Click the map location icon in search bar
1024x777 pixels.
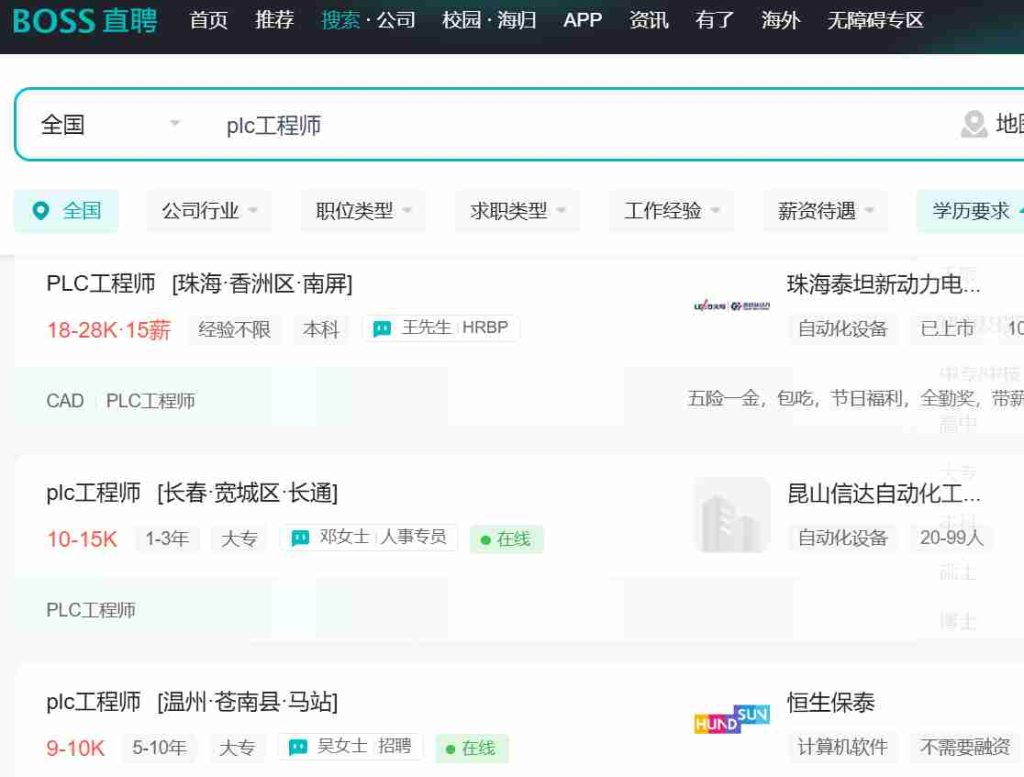click(974, 124)
